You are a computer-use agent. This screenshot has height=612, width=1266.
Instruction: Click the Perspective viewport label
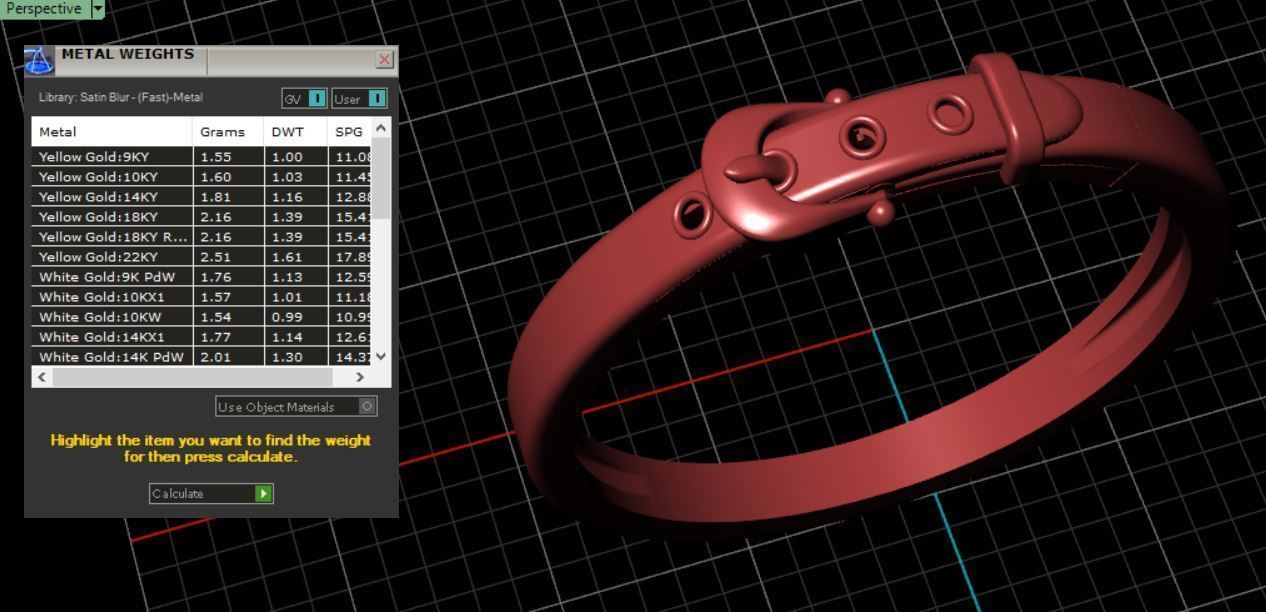pos(44,9)
